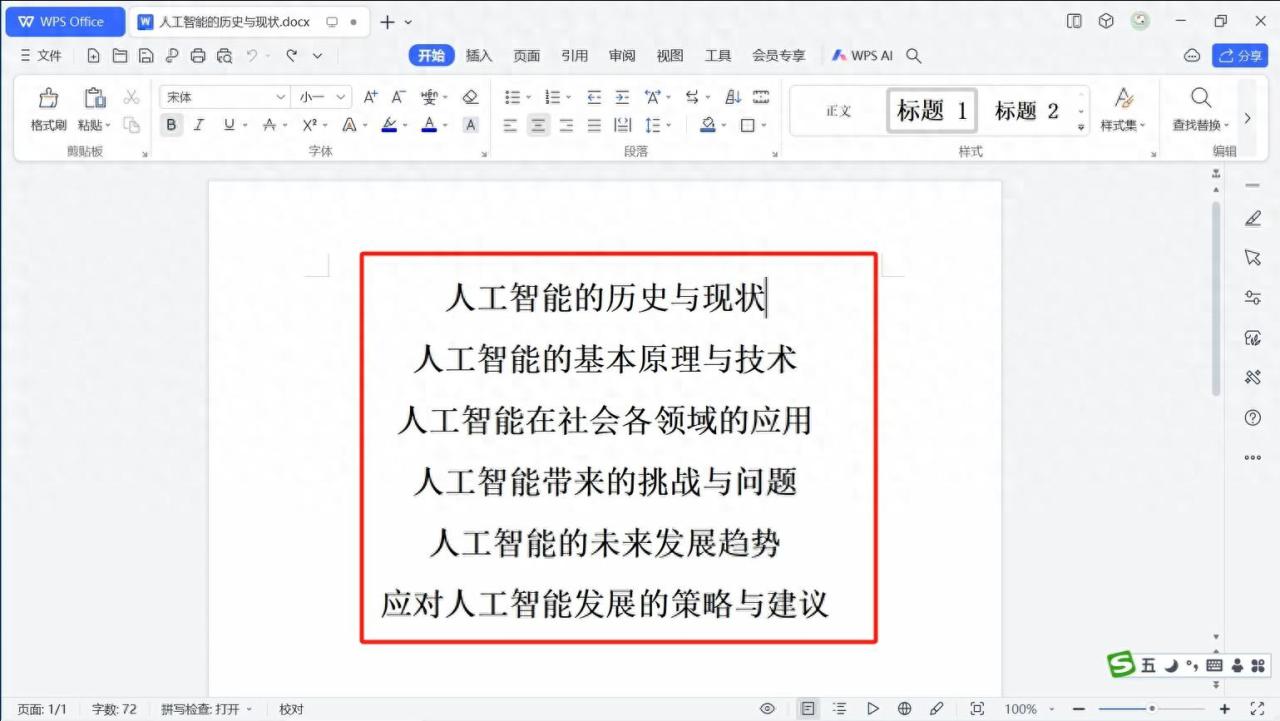Expand the styles gallery with its more arrow
The image size is (1280, 721).
(1081, 127)
